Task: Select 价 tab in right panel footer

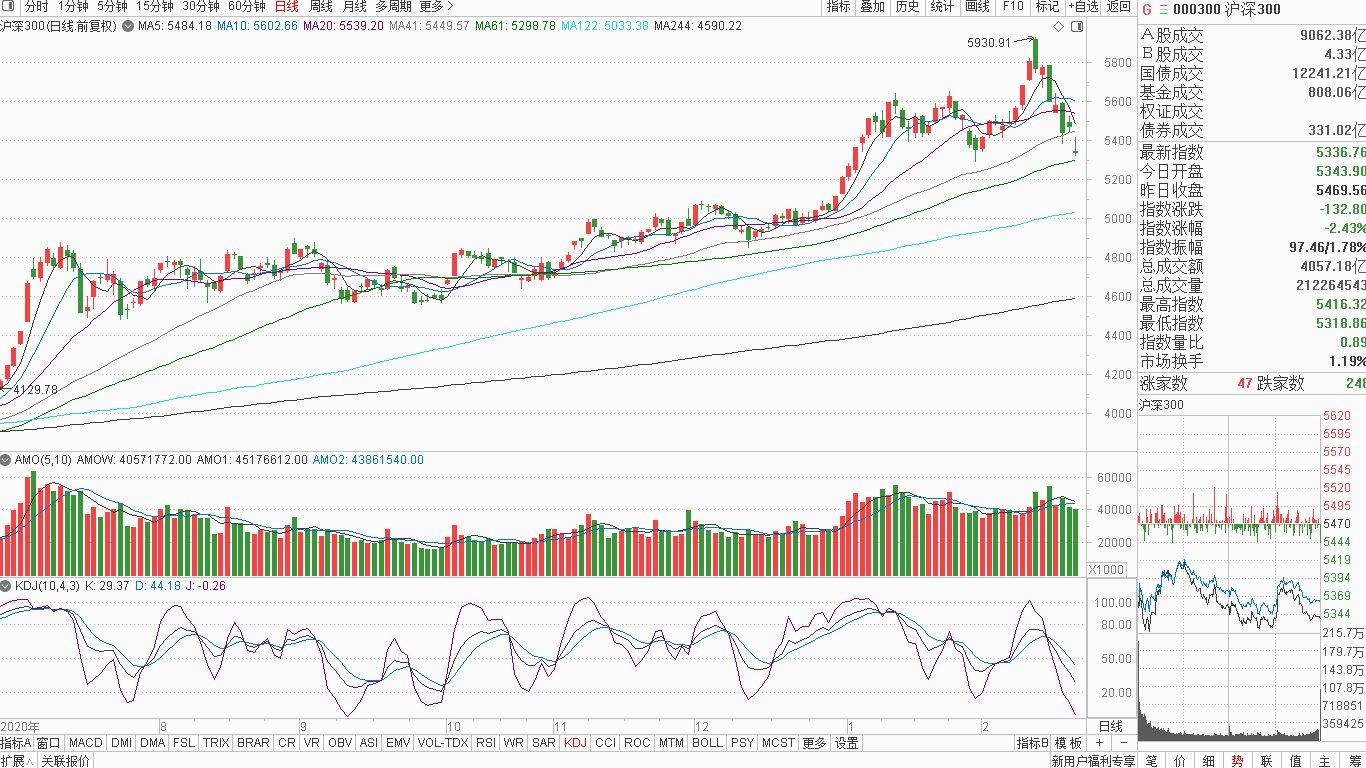Action: coord(1180,761)
